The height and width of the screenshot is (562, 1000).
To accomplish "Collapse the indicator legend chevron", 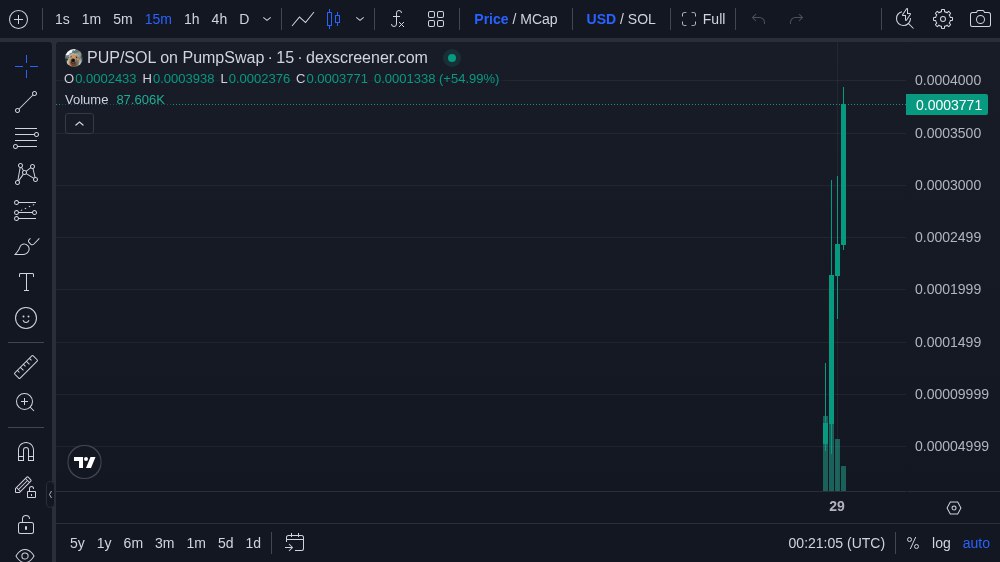I will 80,123.
